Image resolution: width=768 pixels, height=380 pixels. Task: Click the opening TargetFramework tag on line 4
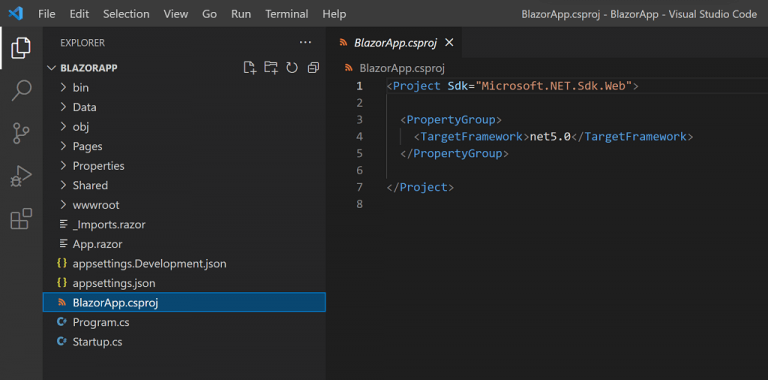(471, 137)
